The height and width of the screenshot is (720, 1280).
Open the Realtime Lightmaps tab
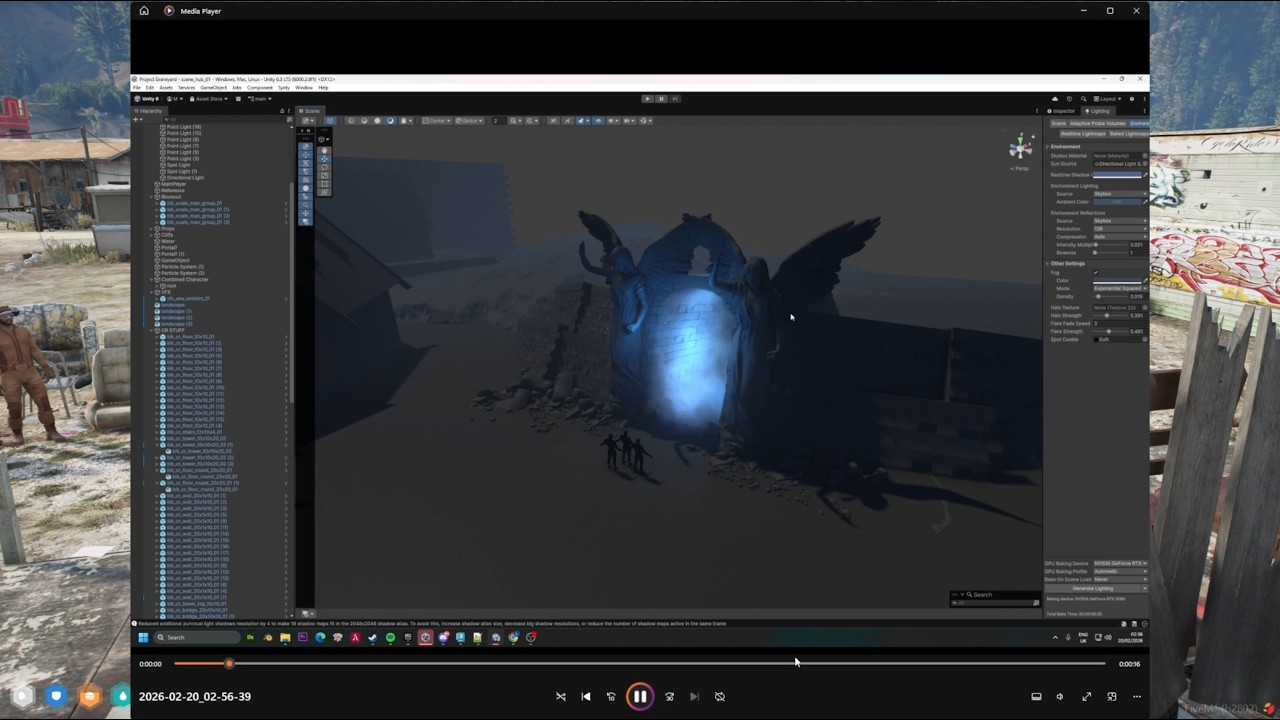tap(1083, 134)
